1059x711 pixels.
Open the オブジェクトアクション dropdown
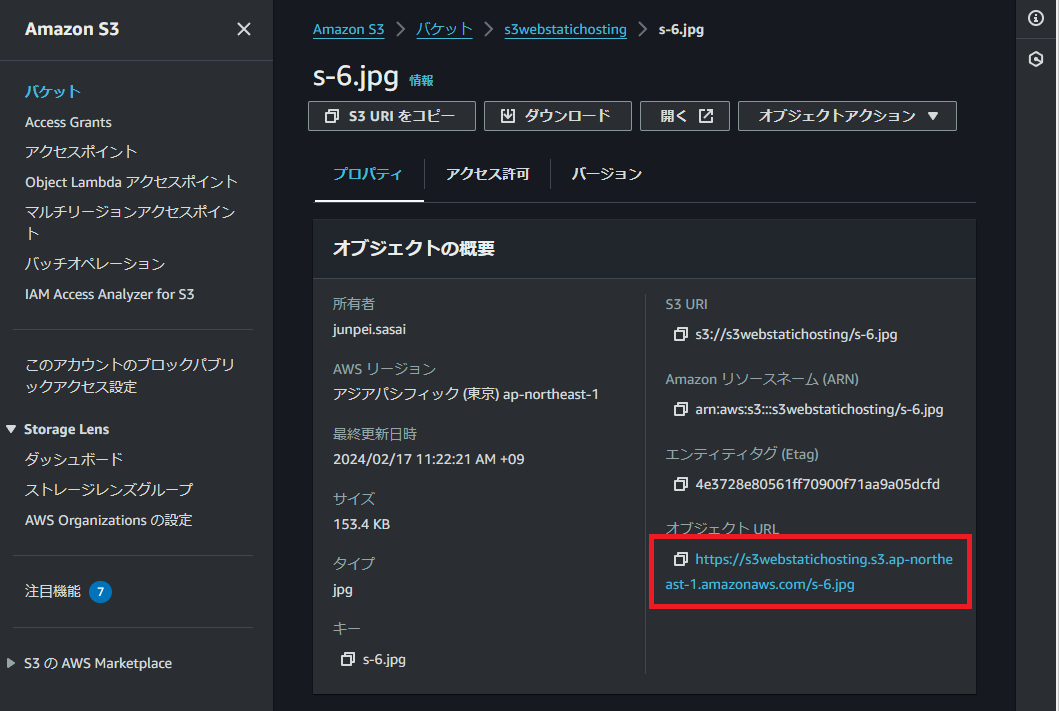click(x=847, y=116)
